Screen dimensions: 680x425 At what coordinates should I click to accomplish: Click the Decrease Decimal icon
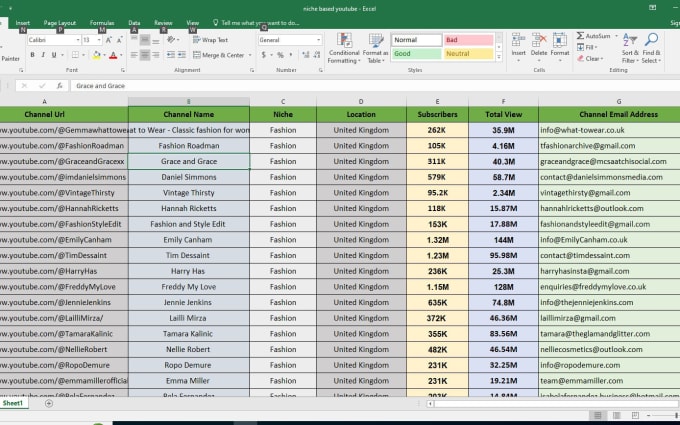pos(317,55)
